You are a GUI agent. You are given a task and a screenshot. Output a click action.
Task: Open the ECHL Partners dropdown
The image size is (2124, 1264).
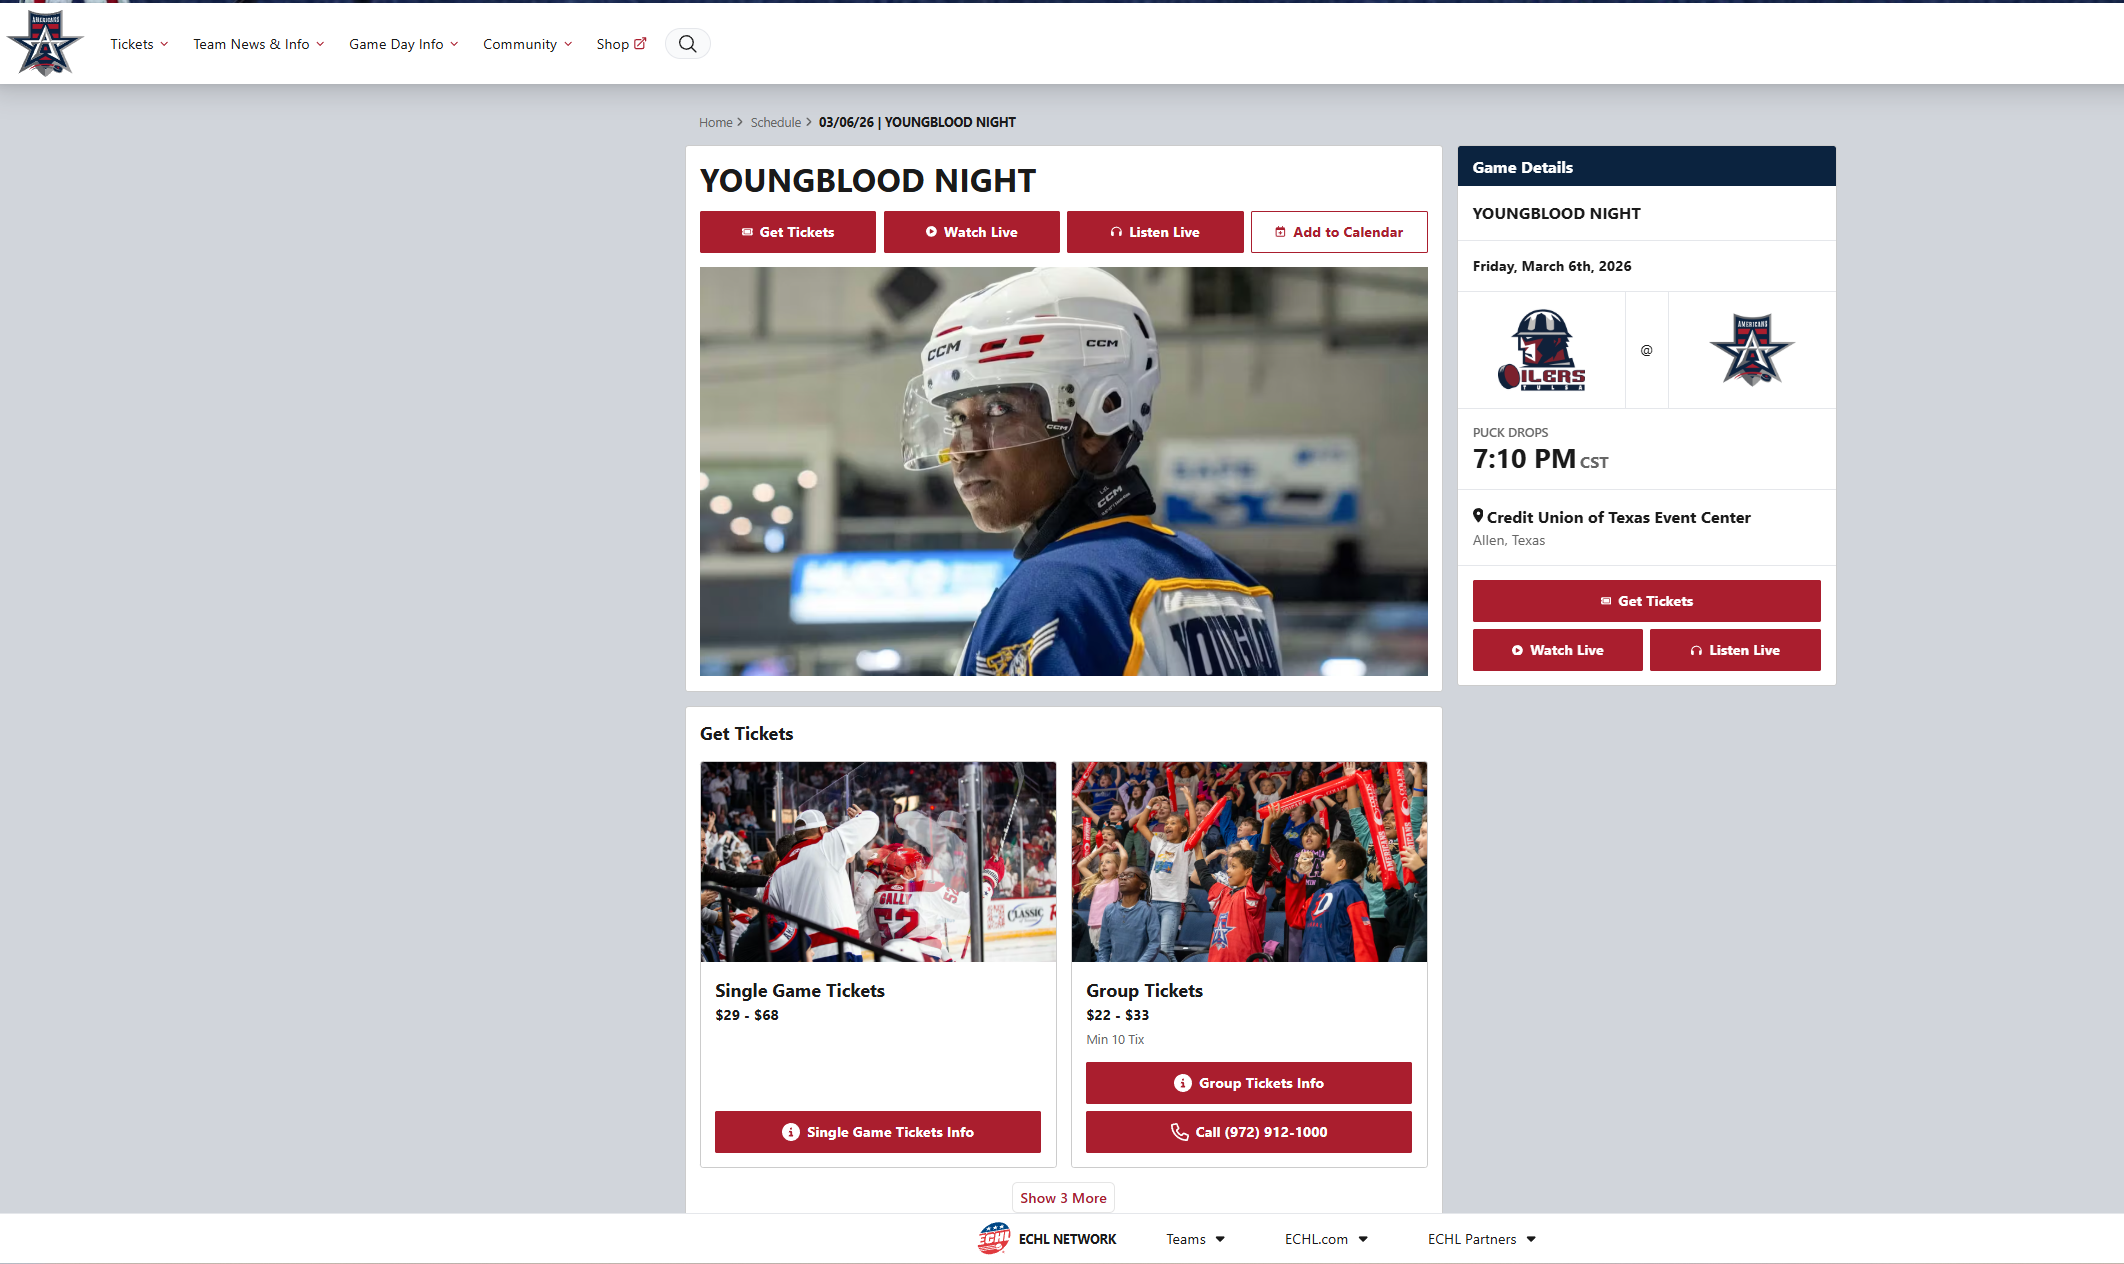(1482, 1239)
